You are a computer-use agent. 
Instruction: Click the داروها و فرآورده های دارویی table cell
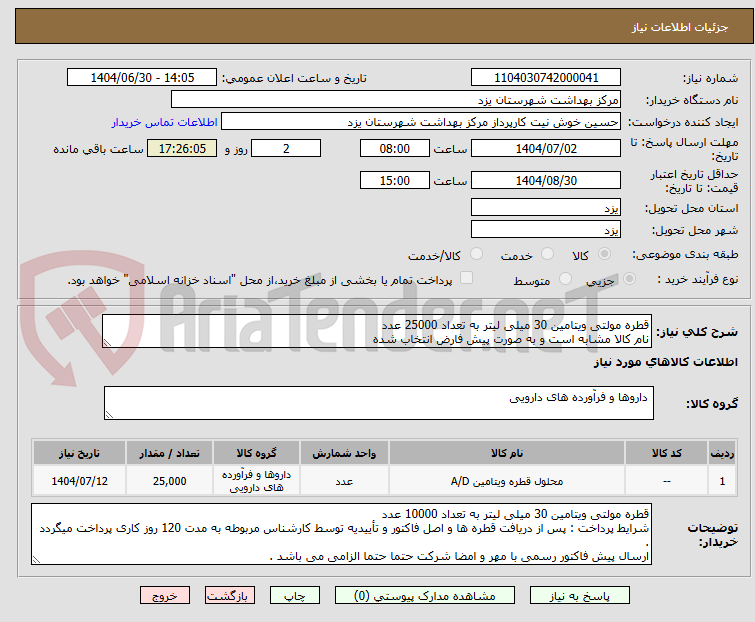(256, 481)
